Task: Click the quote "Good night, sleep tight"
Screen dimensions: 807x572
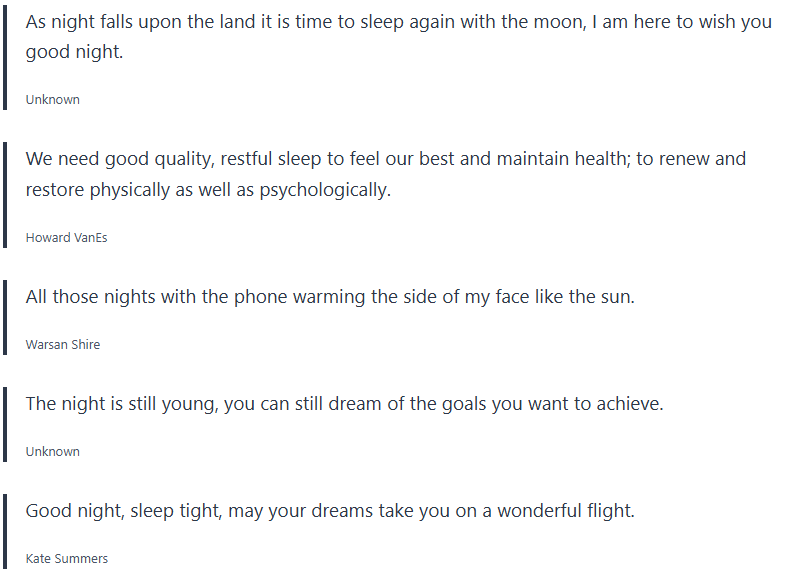Action: point(330,511)
